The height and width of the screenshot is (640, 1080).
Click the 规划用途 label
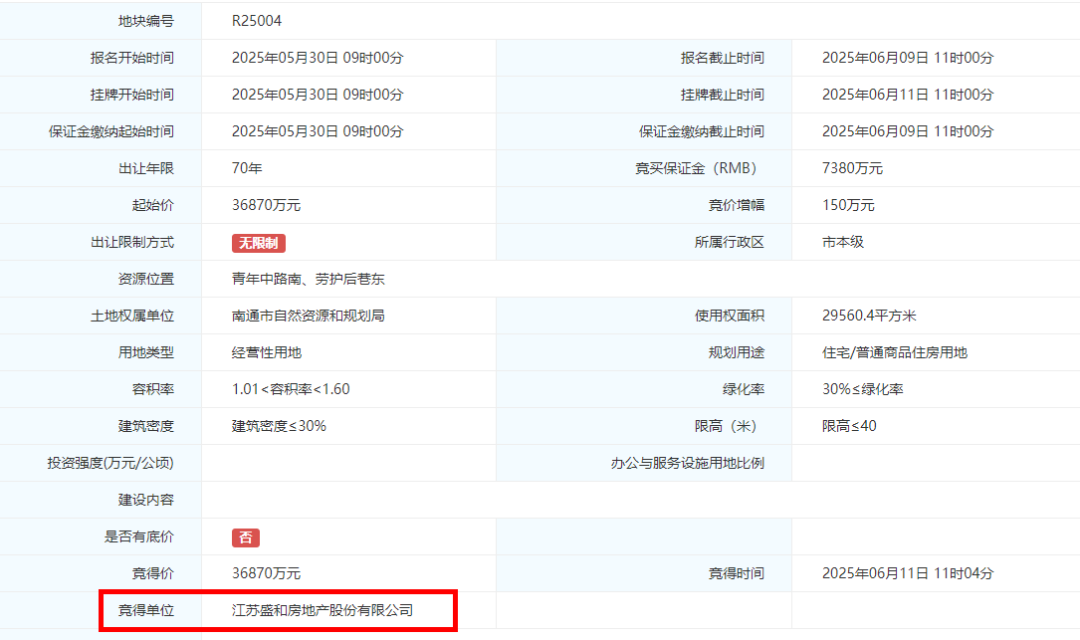pos(736,353)
